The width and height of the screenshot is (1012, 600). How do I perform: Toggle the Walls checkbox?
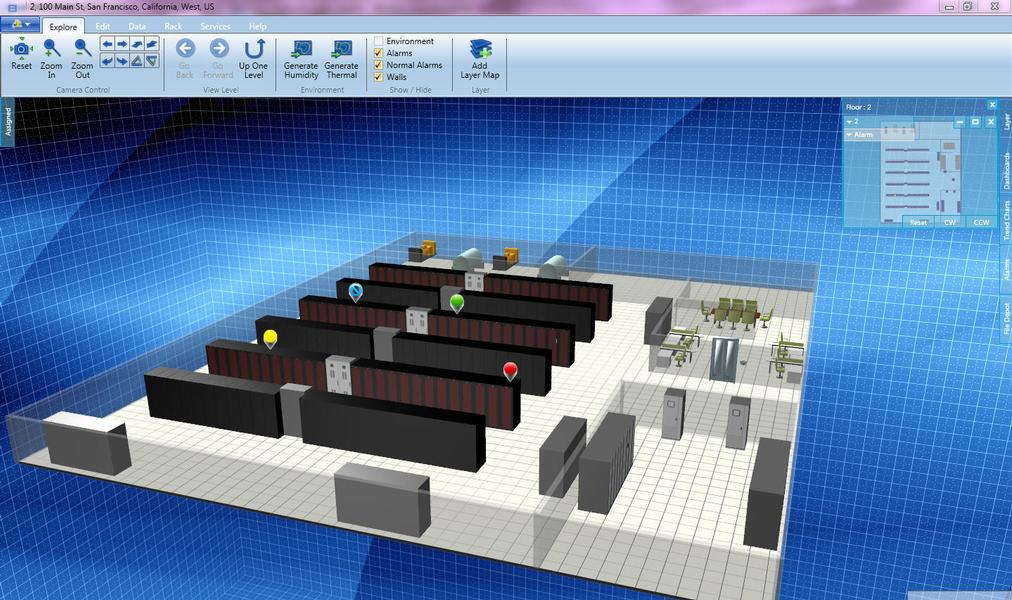tap(379, 77)
